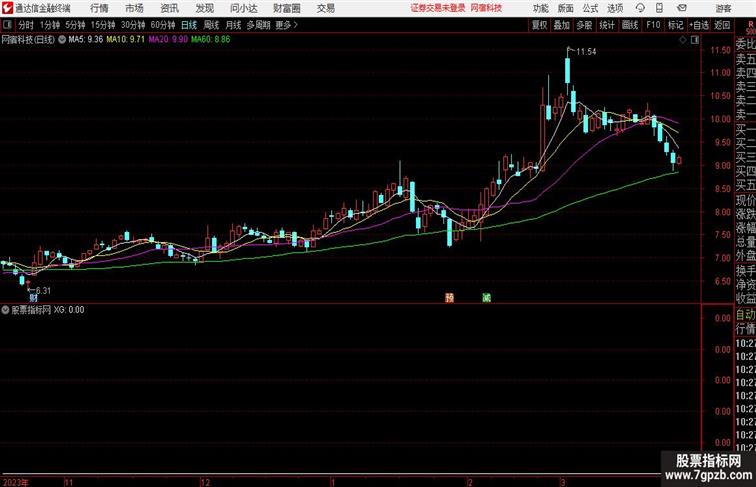Click the 自动 label in the right panel
The height and width of the screenshot is (487, 756).
point(745,315)
